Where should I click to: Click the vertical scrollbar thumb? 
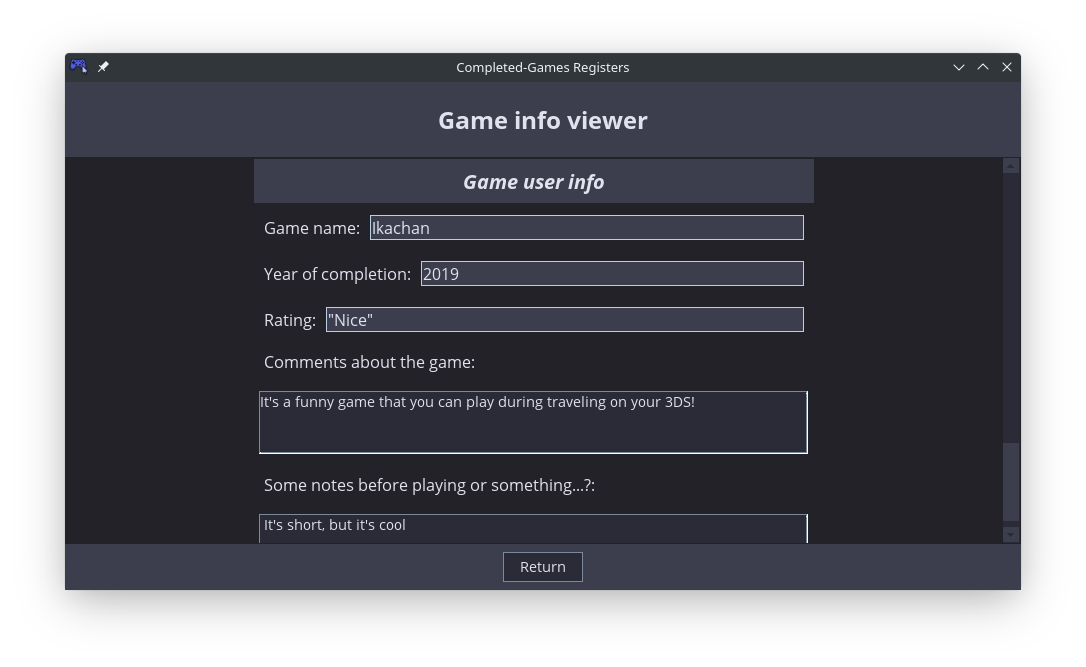pos(1011,481)
